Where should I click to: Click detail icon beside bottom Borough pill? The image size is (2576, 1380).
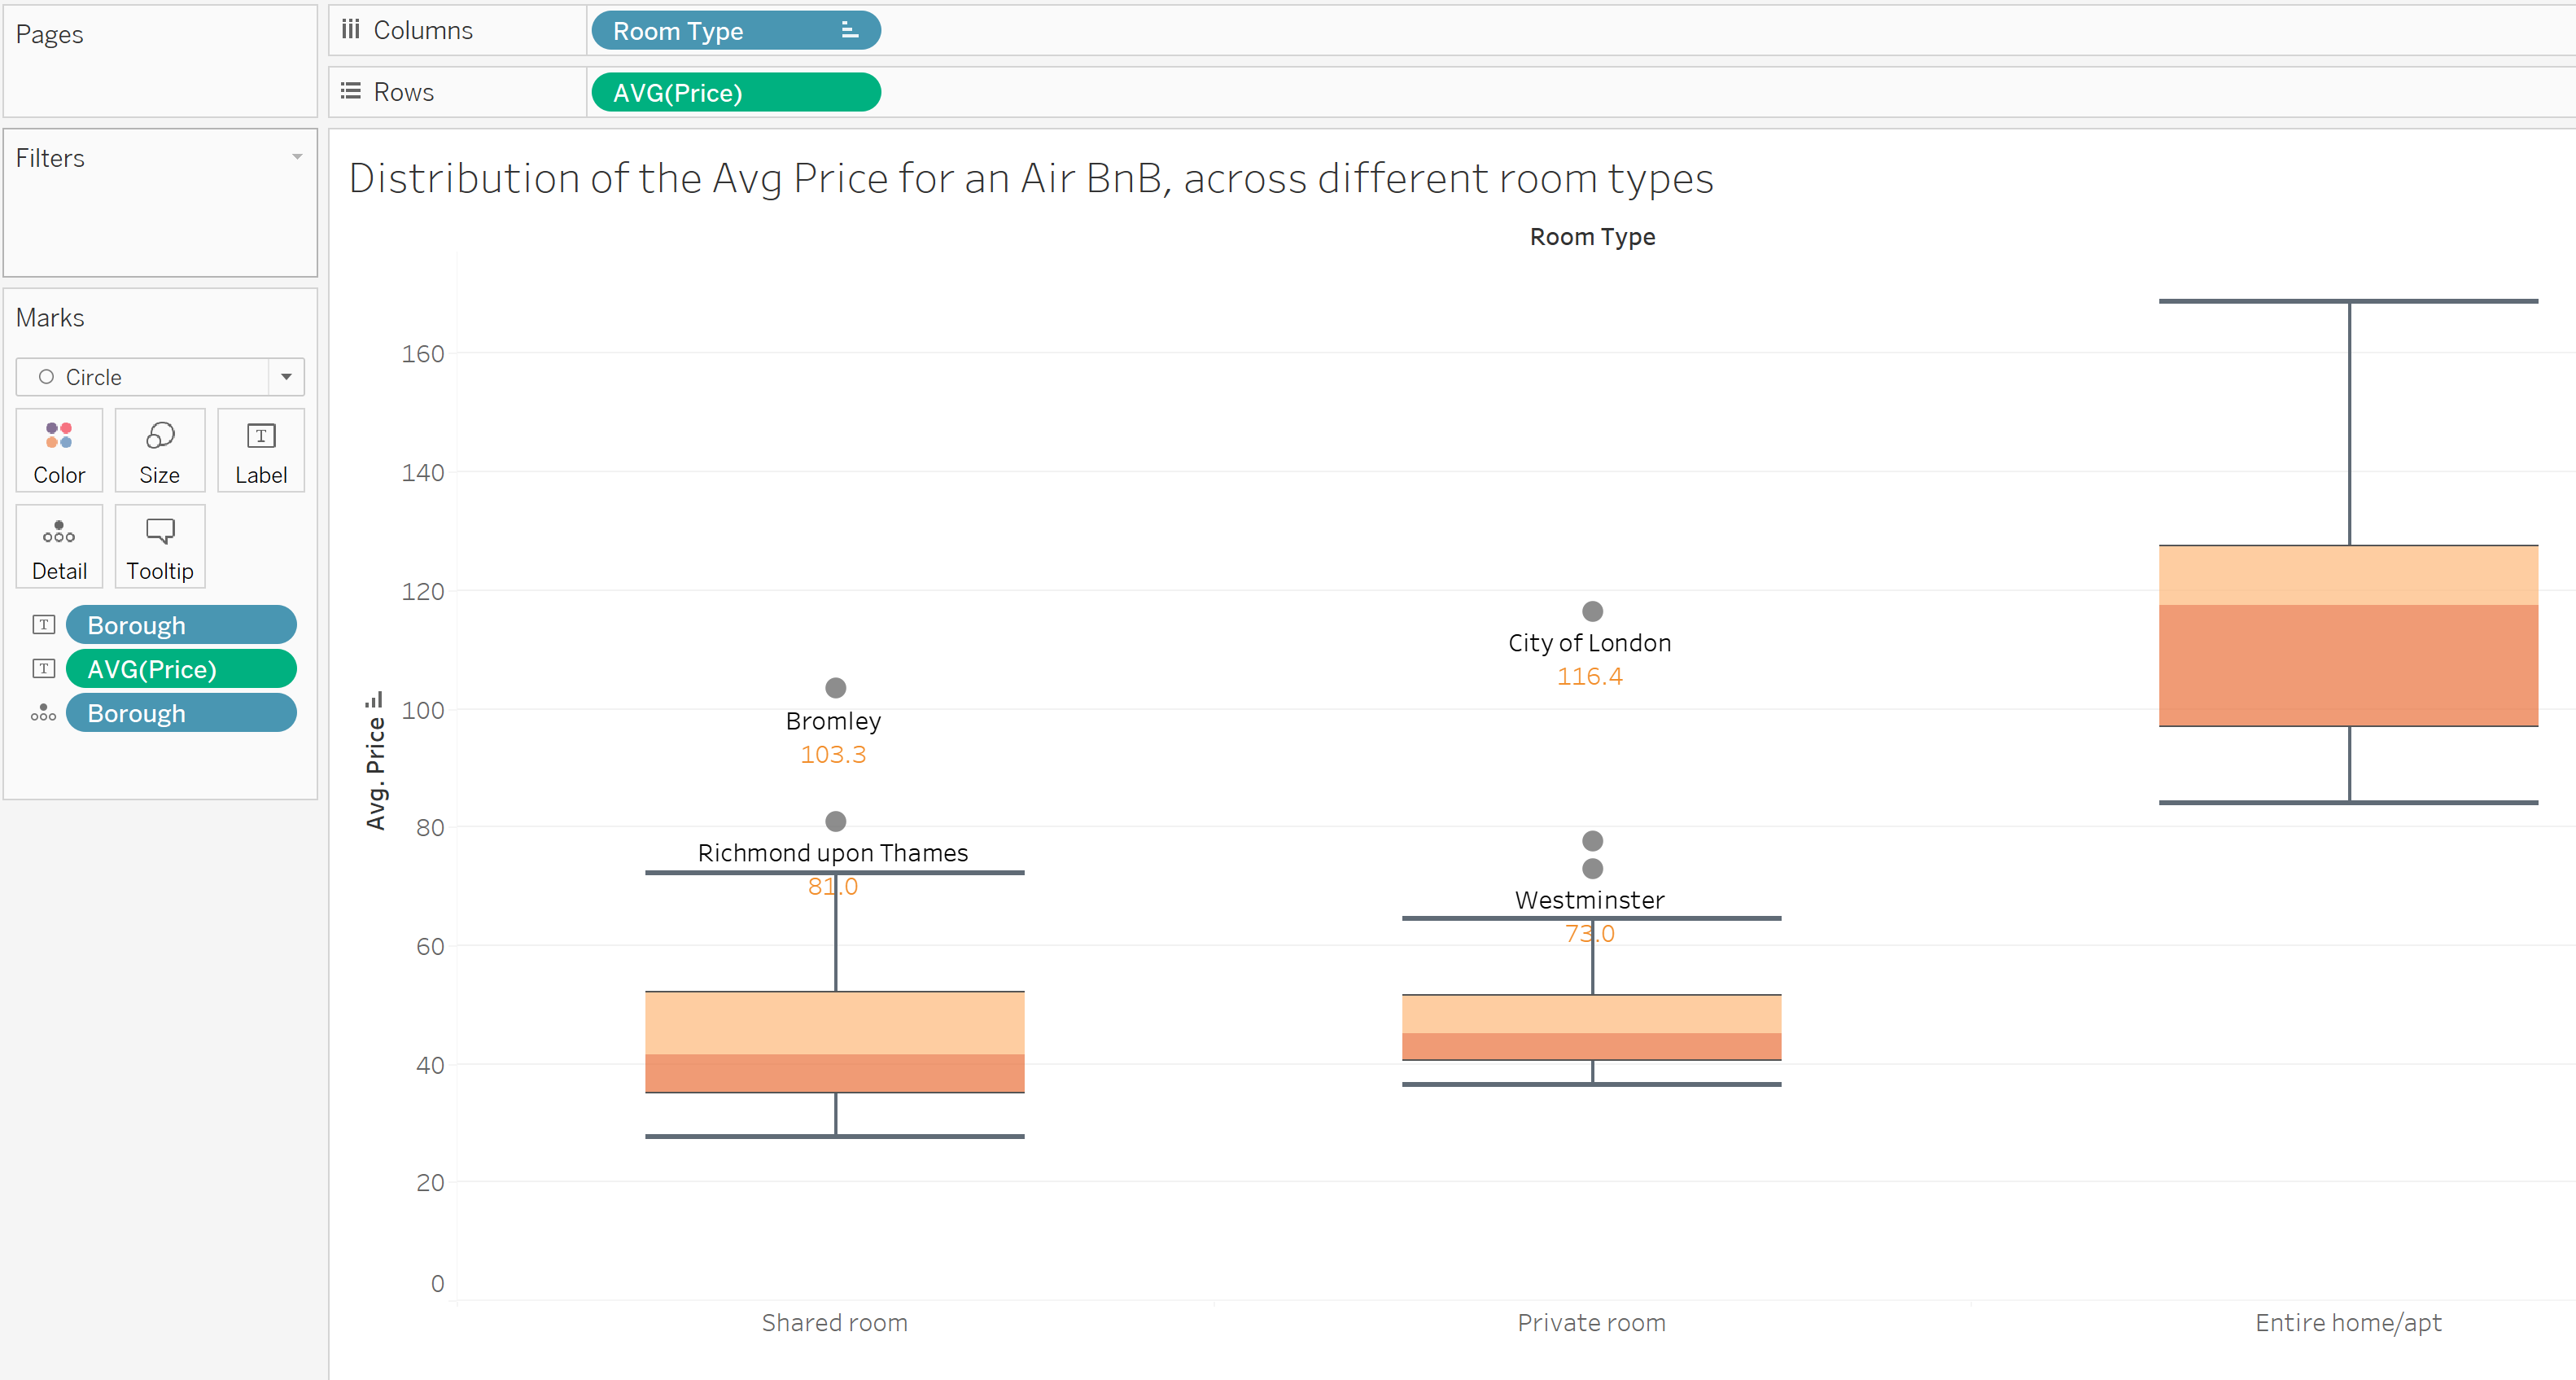[43, 713]
